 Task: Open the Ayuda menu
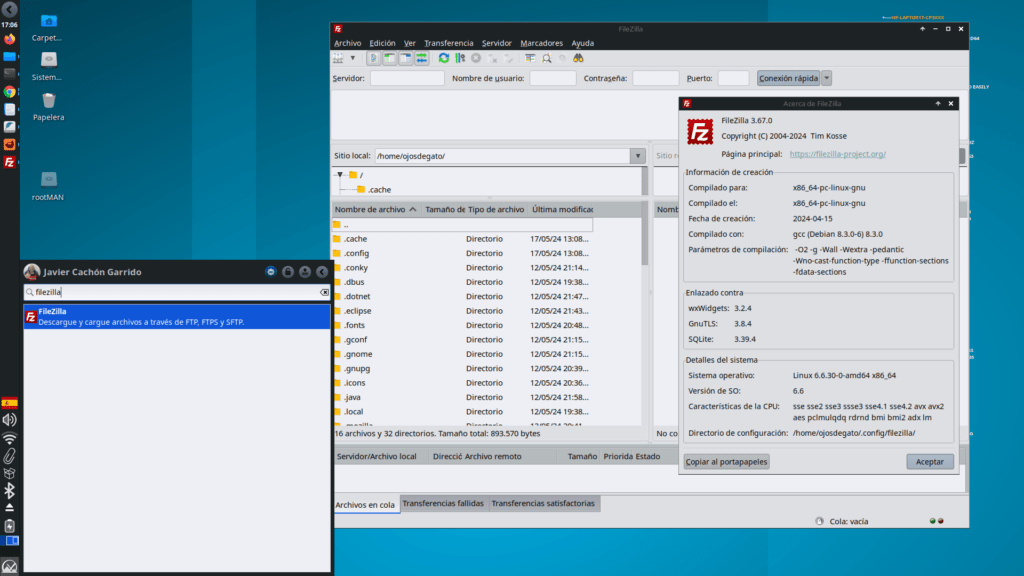(583, 43)
